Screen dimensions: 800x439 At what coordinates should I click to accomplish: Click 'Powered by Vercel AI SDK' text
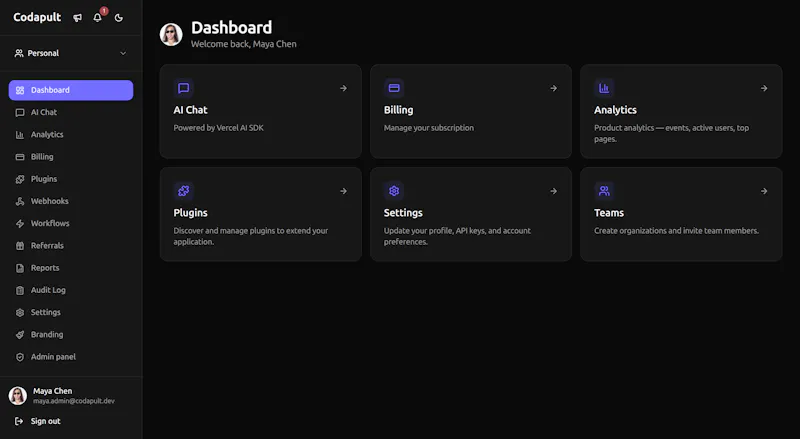pos(218,128)
